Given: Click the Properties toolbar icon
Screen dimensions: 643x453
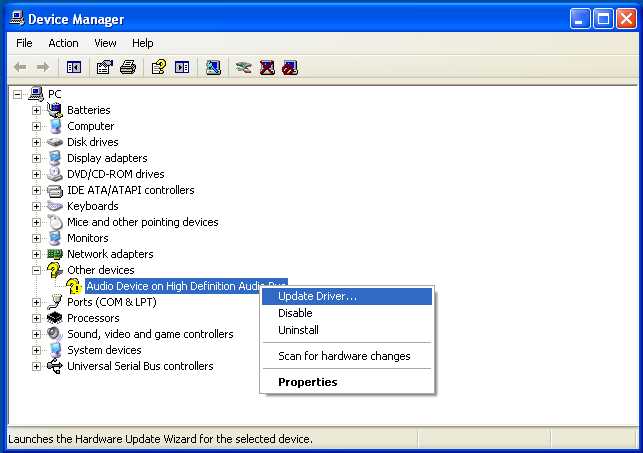Looking at the screenshot, I should point(105,67).
